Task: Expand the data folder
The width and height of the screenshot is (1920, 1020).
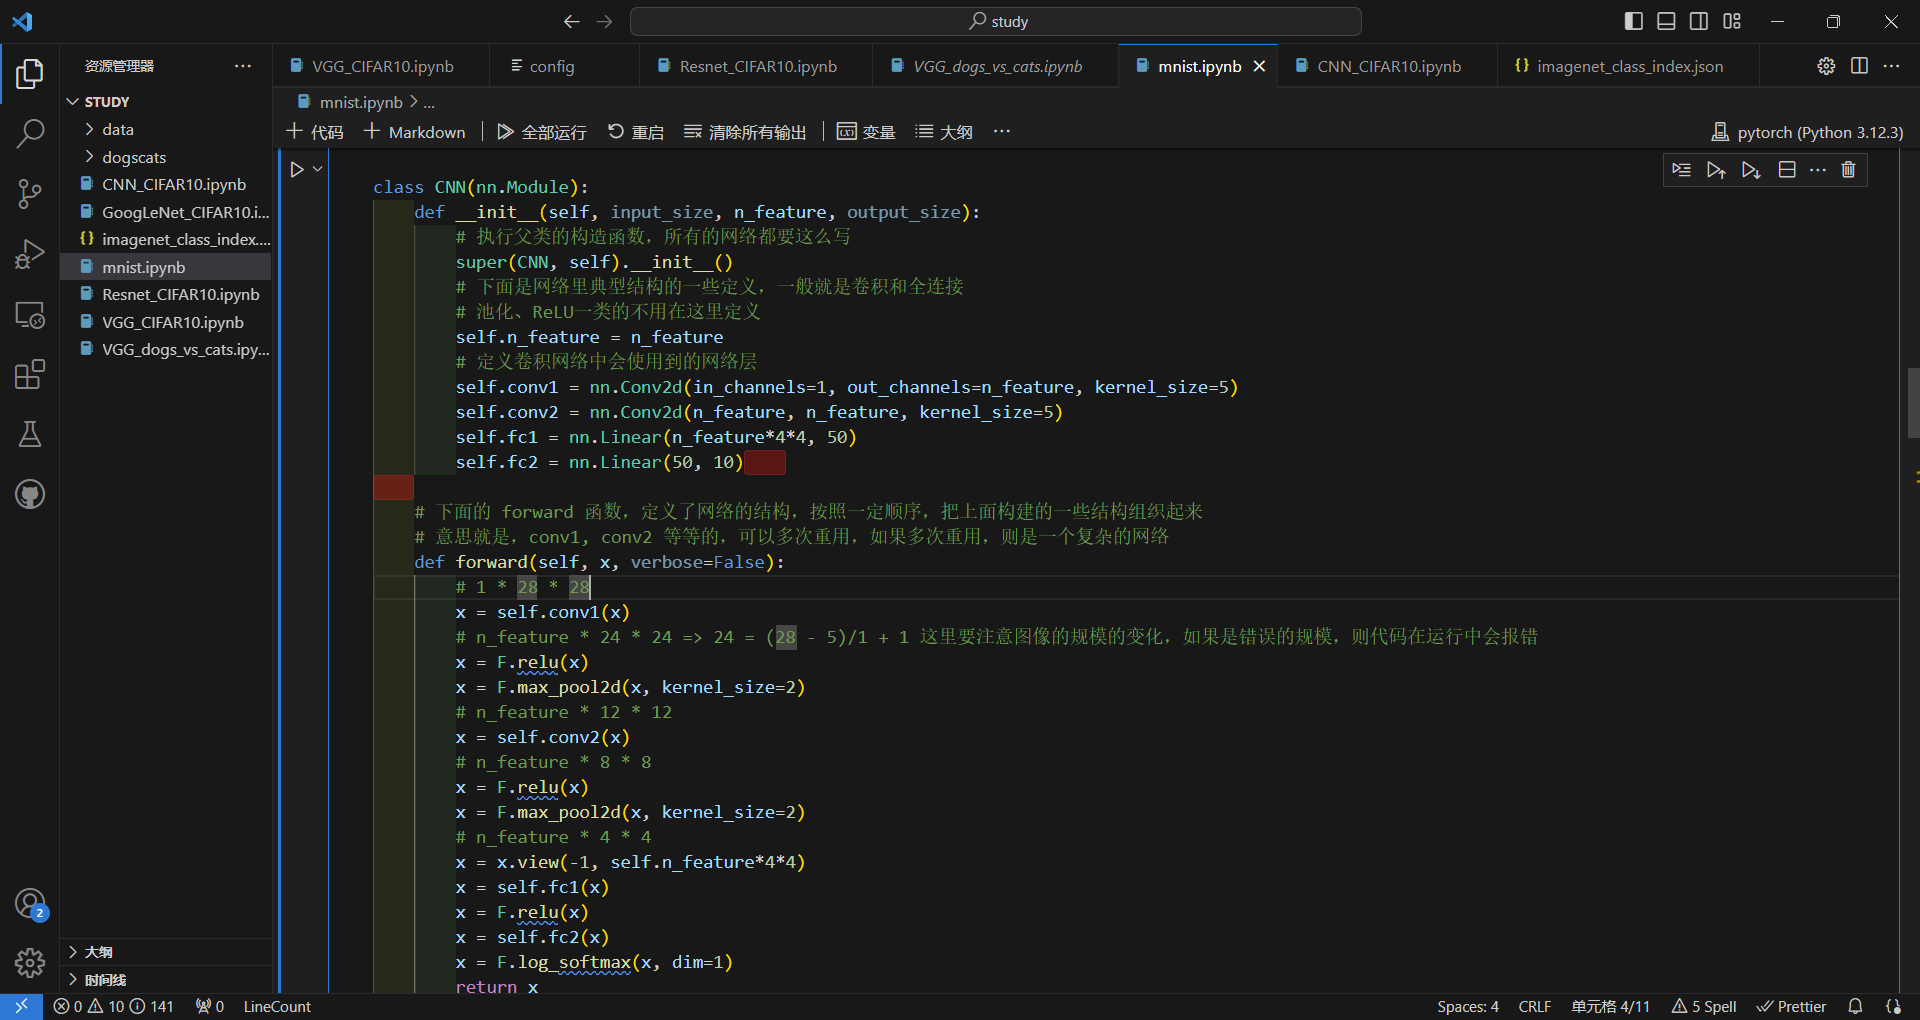Action: pyautogui.click(x=117, y=129)
